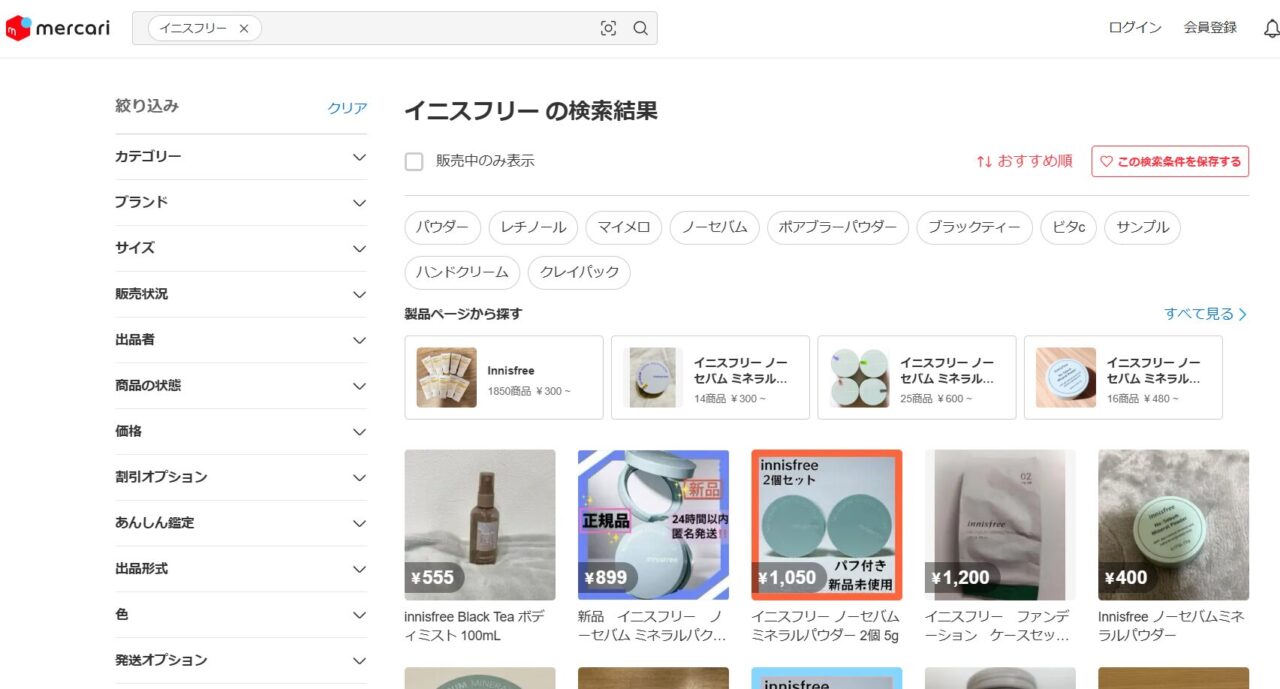Remove the イニスフリー search tag
Screen dimensions: 1280x689
244,29
